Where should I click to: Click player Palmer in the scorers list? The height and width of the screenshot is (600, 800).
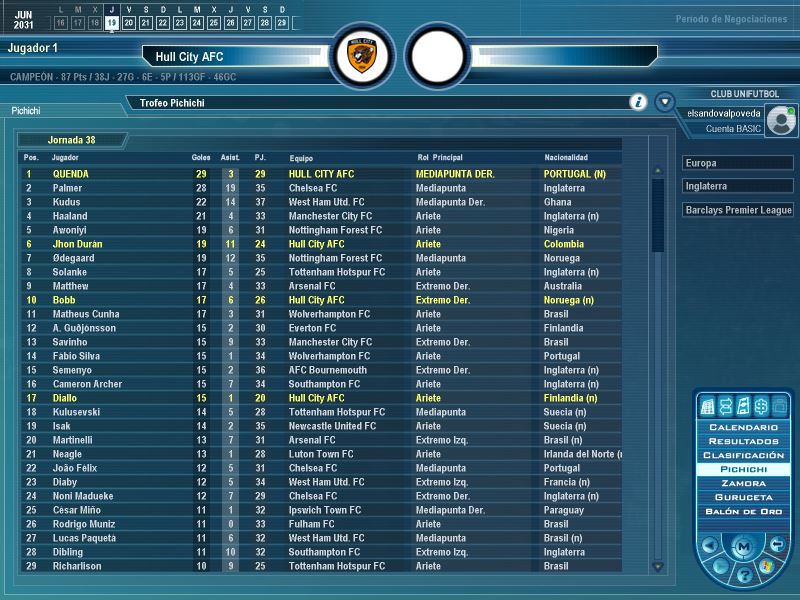(x=68, y=188)
